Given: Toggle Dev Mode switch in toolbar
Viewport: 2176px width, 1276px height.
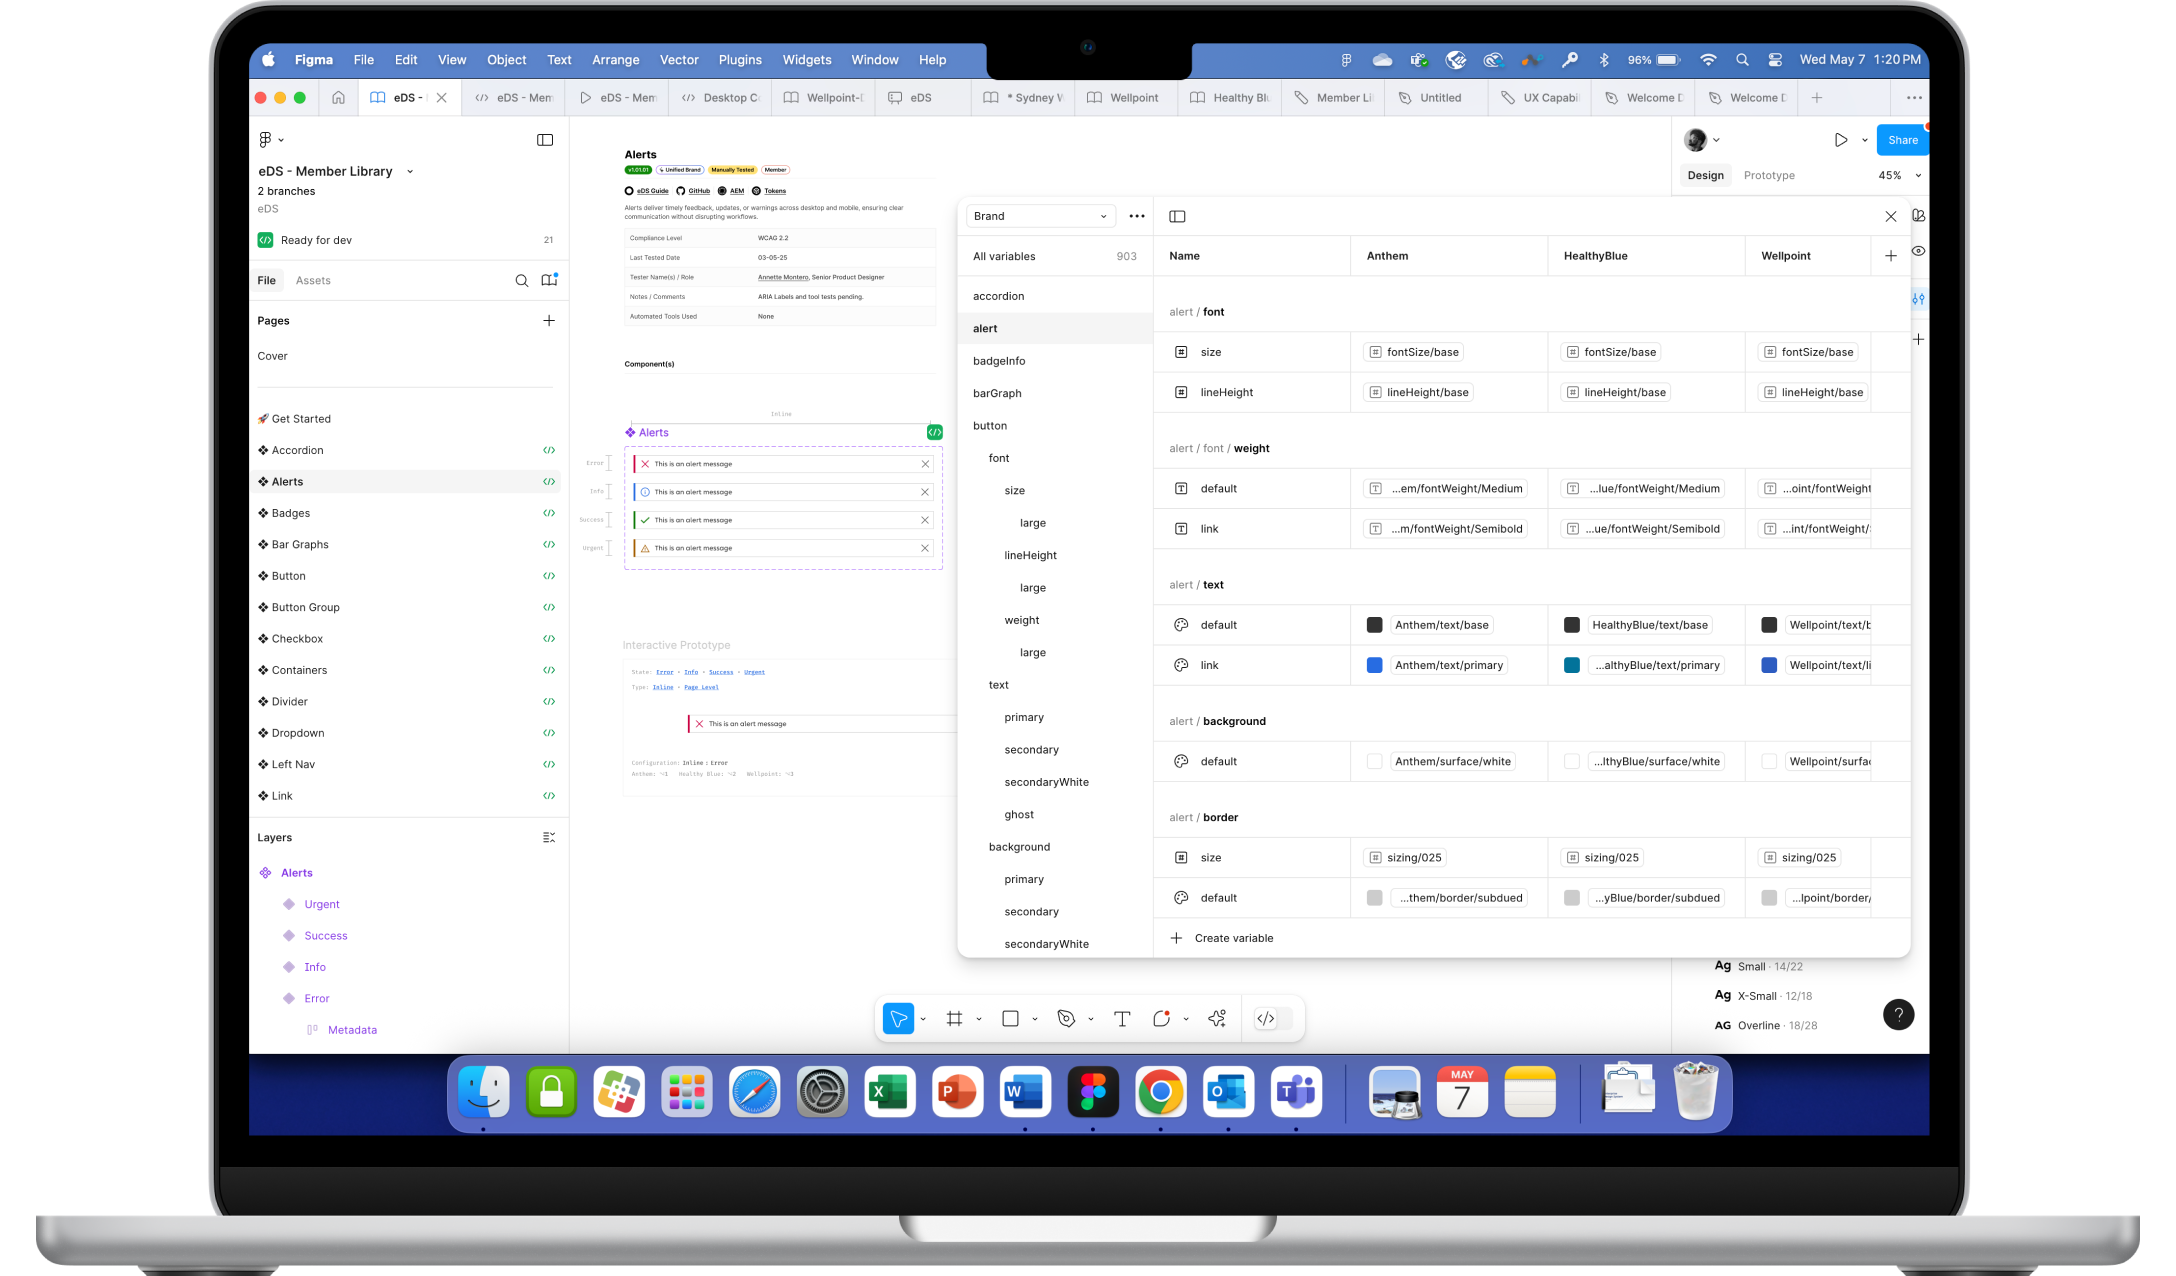Looking at the screenshot, I should pos(1274,1019).
